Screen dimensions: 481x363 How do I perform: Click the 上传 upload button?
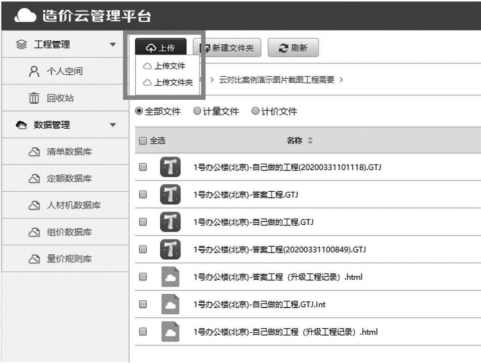click(x=161, y=48)
